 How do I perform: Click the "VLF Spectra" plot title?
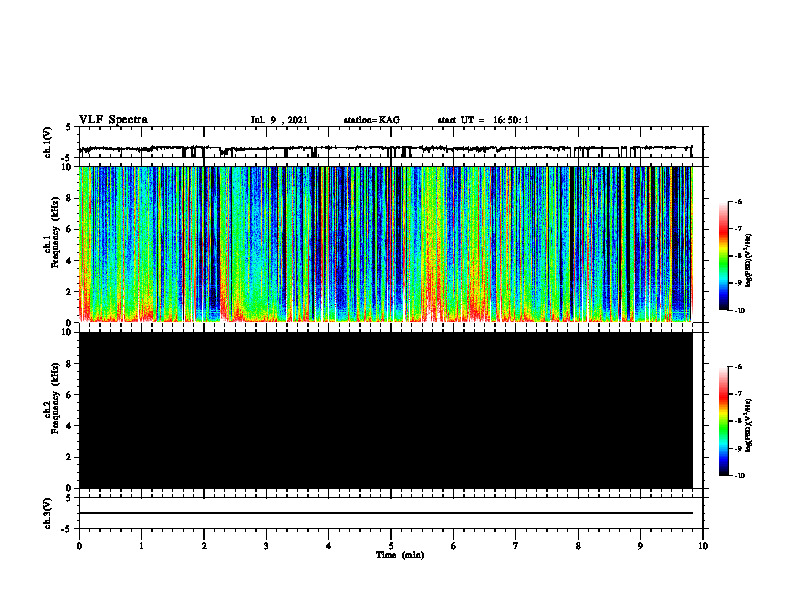[113, 120]
